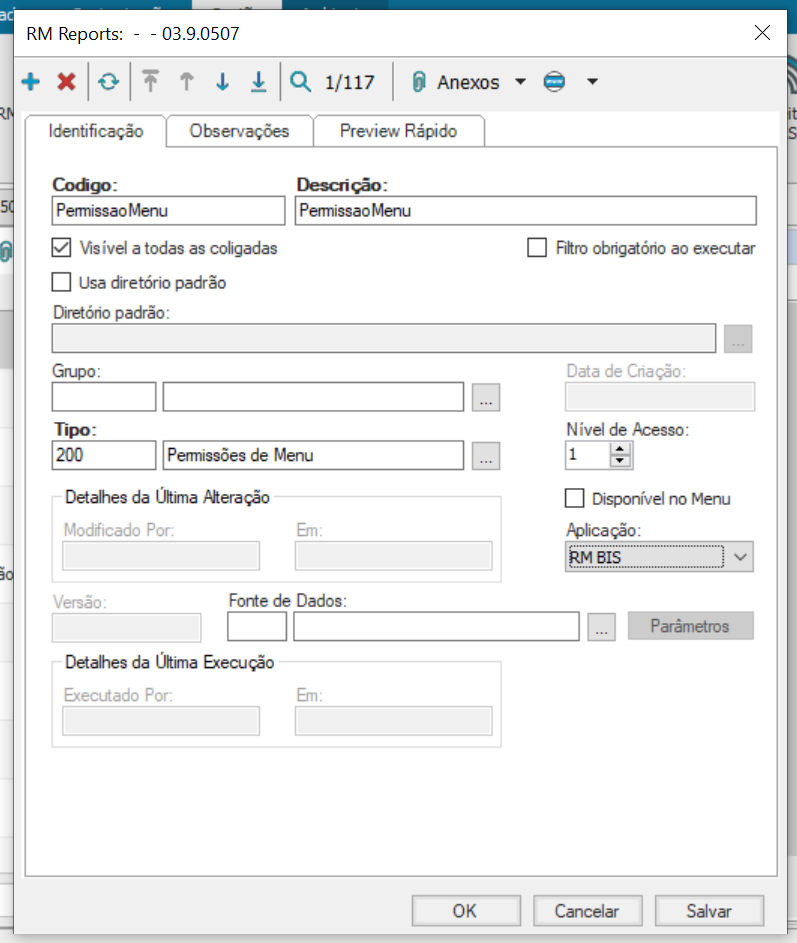Click the Tipo code field showing 200

coord(104,455)
